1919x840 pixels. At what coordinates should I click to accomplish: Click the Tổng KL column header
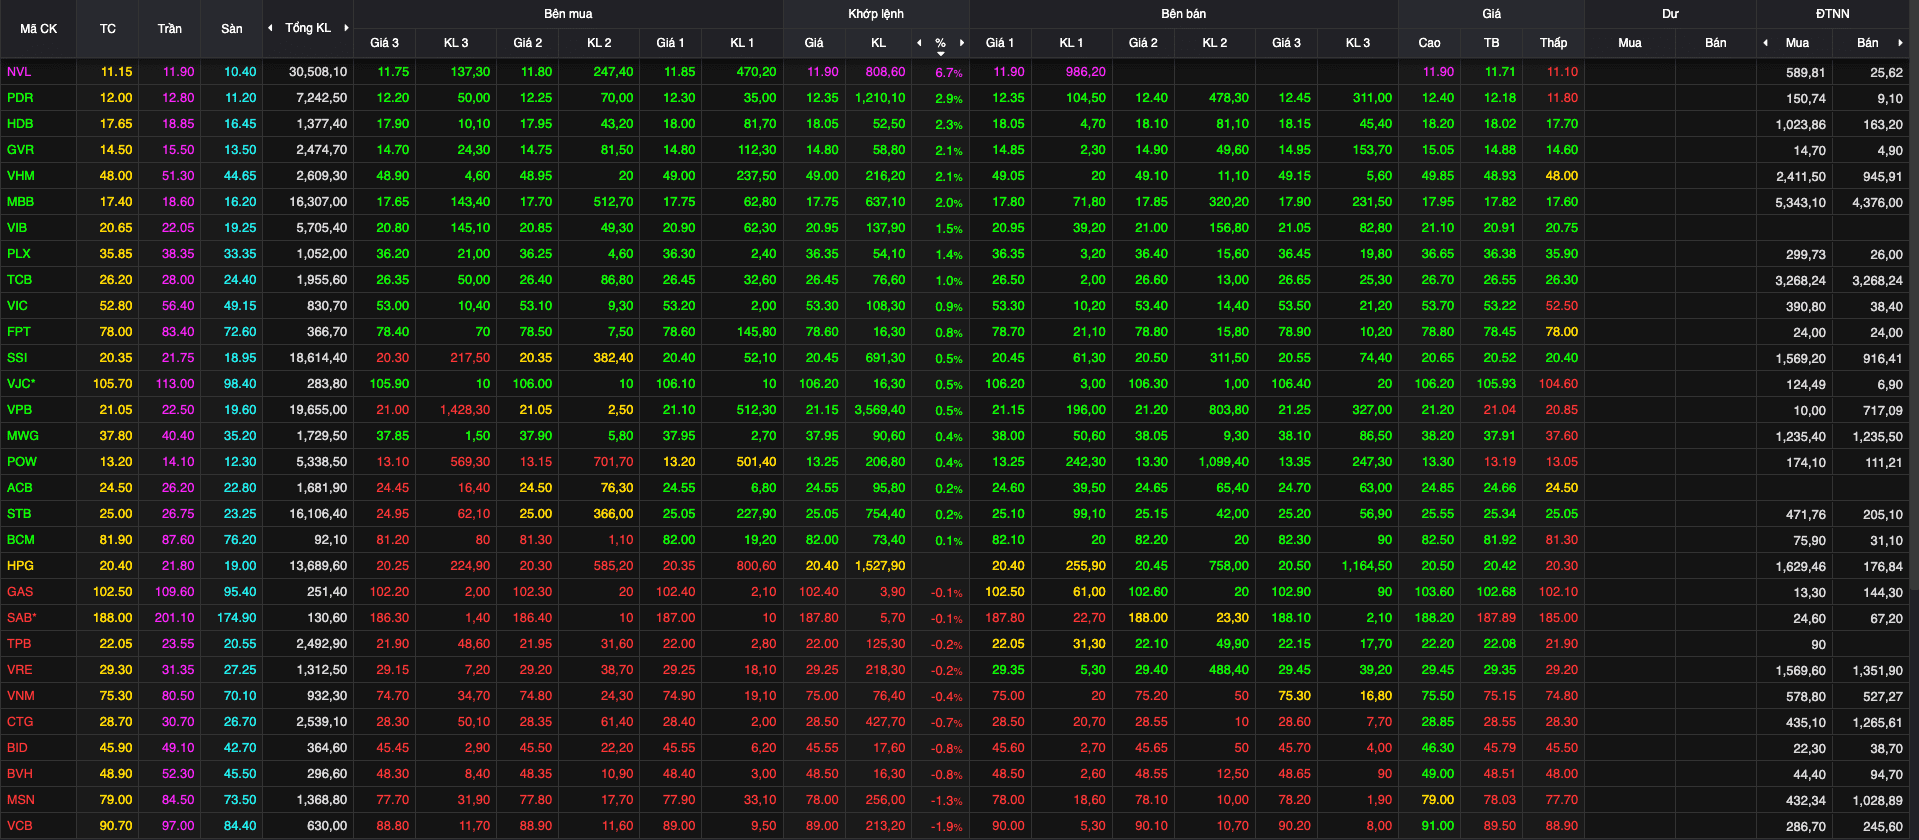pos(308,28)
